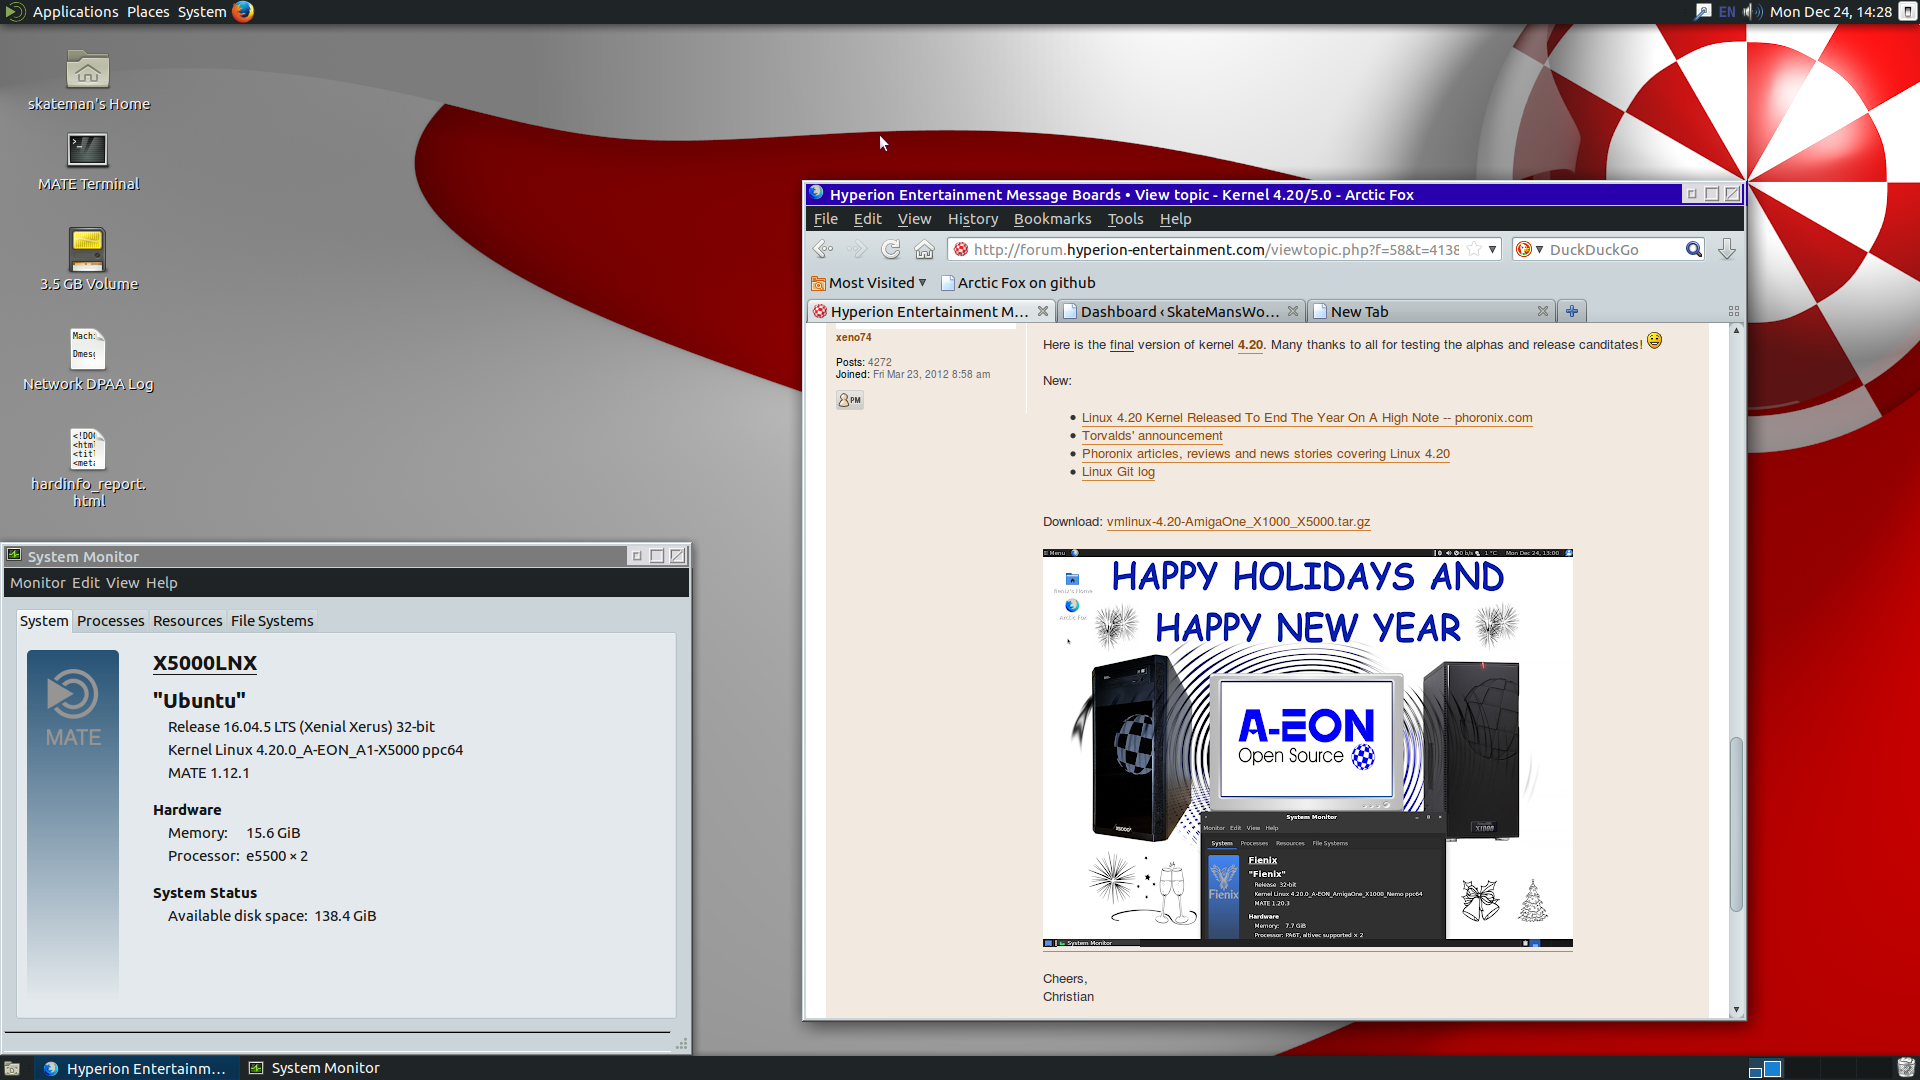This screenshot has width=1920, height=1080.
Task: Open the browser Bookmarks menu
Action: coord(1053,219)
